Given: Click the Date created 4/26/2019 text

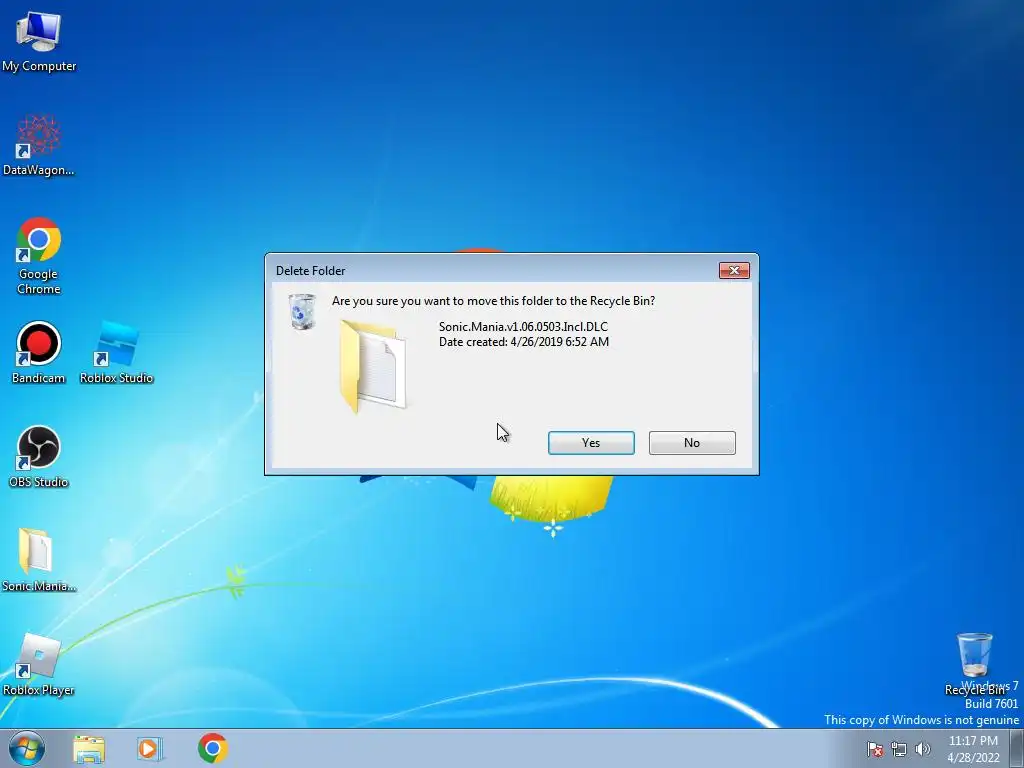Looking at the screenshot, I should pyautogui.click(x=524, y=342).
